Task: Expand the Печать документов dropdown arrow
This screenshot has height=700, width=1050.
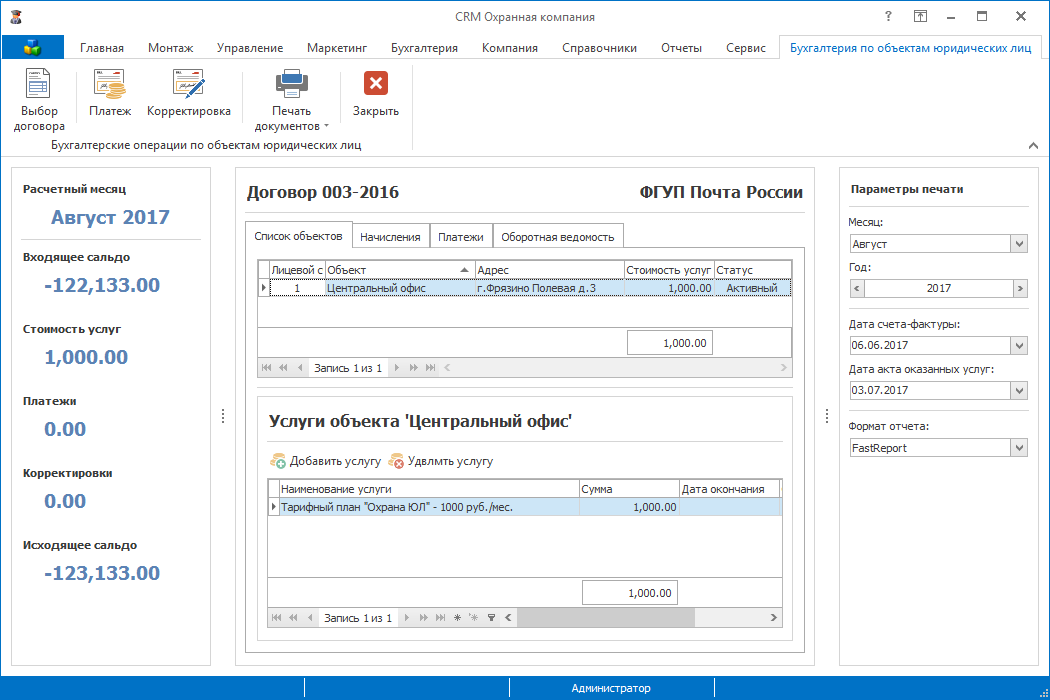Action: pyautogui.click(x=326, y=126)
